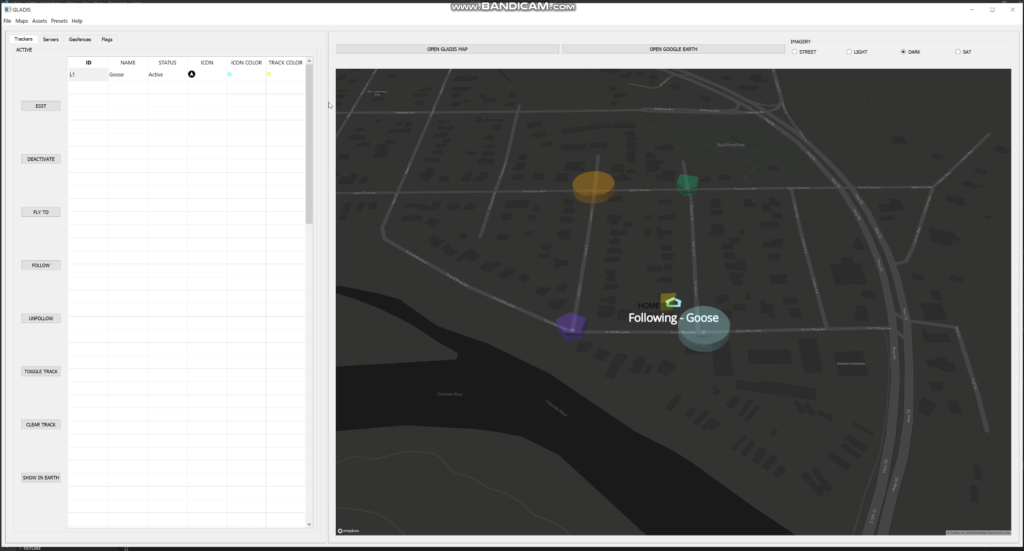This screenshot has width=1024, height=551.
Task: Click the EDIT button
Action: 40,106
